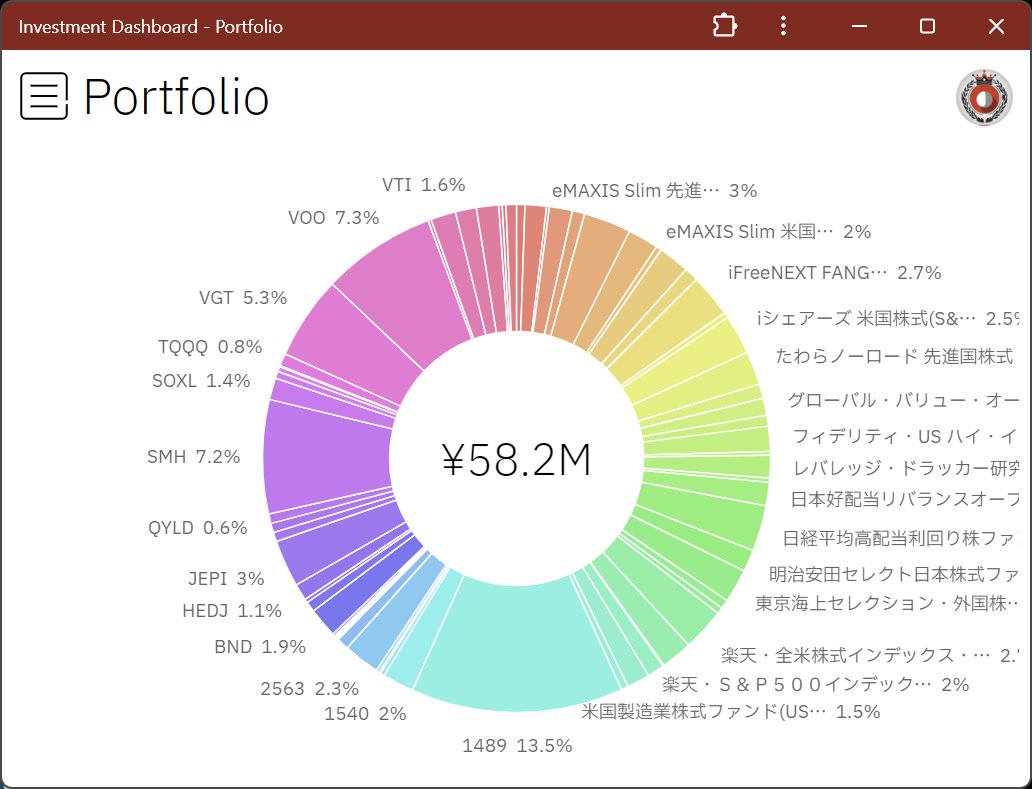1032x789 pixels.
Task: Click the eMAXIS Slim 先進 3% label
Action: [654, 190]
